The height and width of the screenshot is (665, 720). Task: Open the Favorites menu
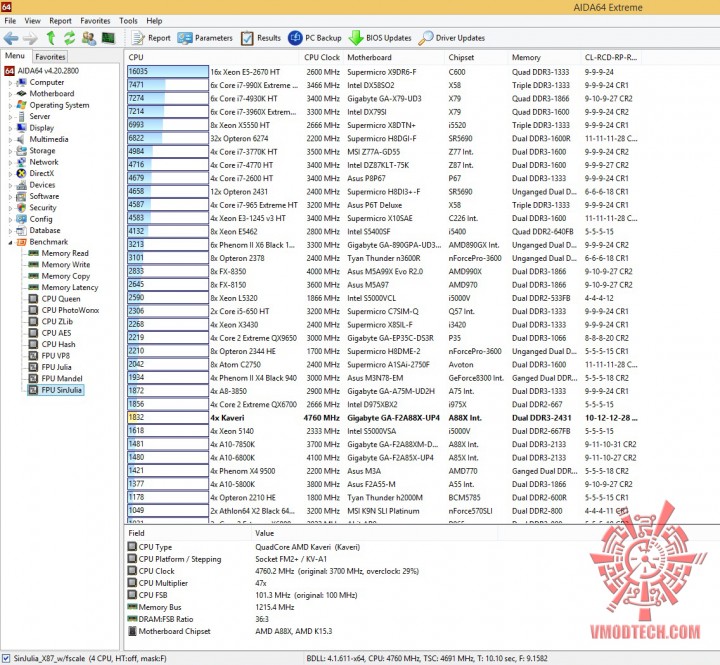(95, 21)
